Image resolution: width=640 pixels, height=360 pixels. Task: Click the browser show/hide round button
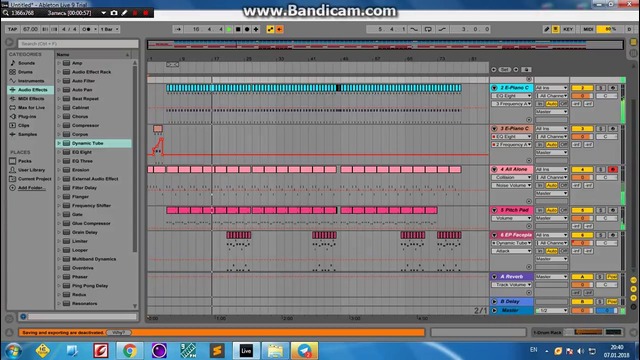(x=9, y=42)
